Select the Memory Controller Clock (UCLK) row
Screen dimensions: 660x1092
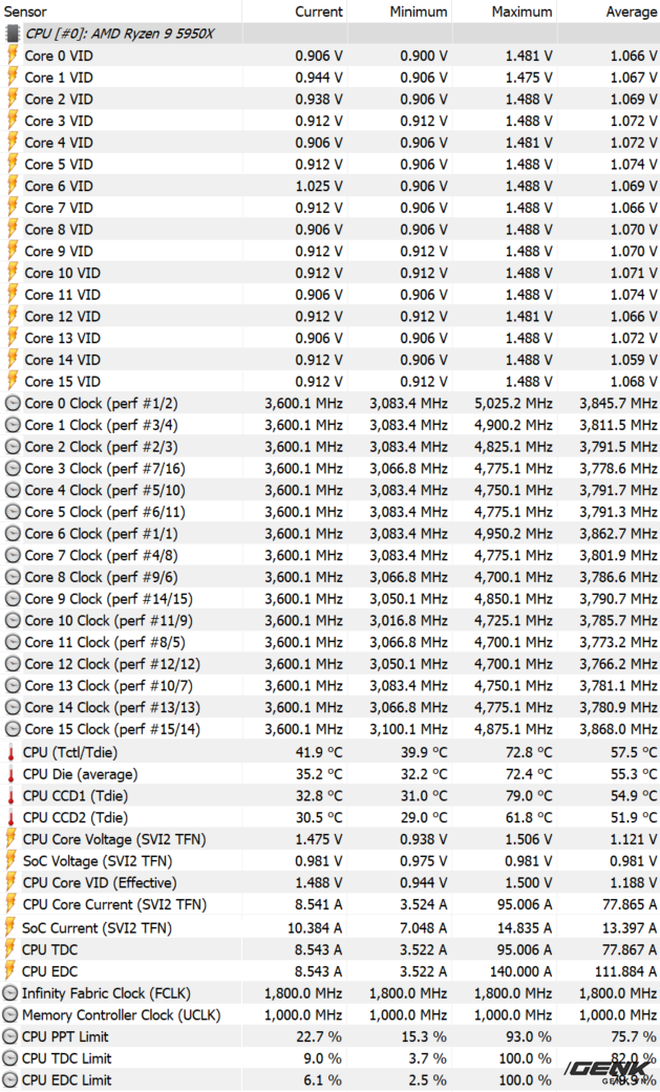tap(120, 1015)
